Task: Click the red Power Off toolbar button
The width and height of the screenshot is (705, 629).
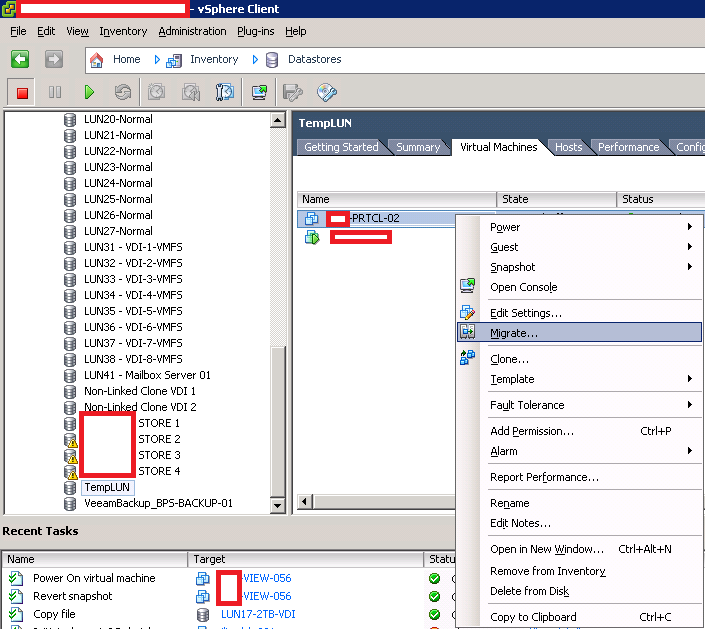Action: pos(22,93)
